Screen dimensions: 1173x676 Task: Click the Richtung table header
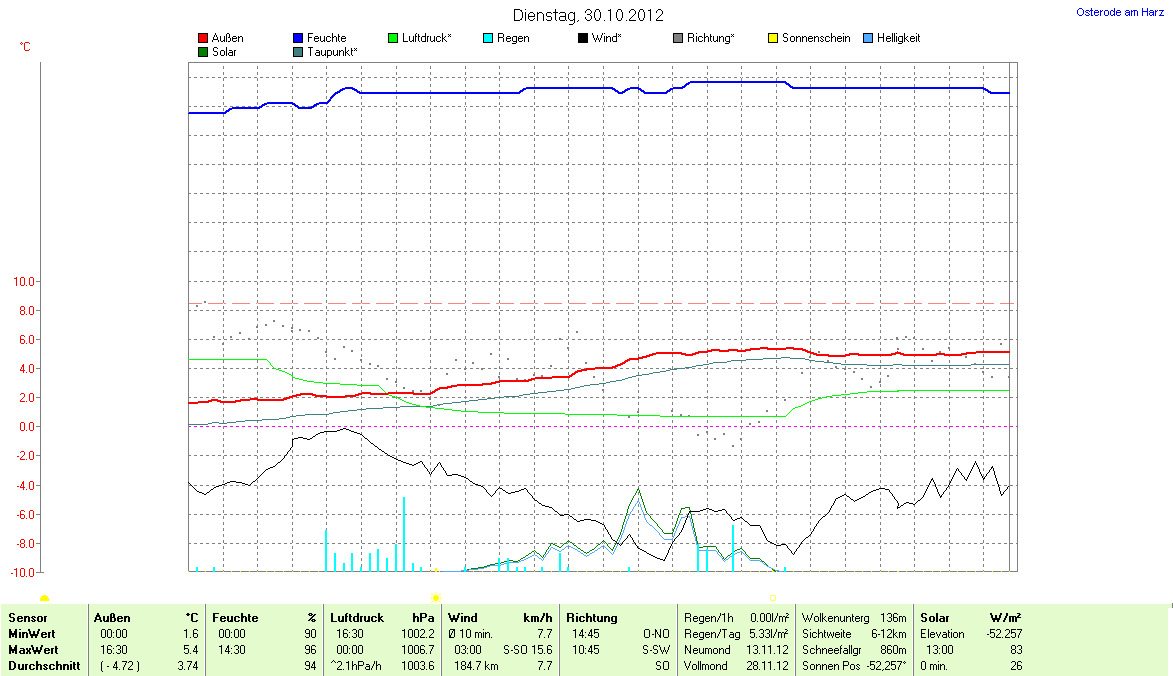click(592, 618)
